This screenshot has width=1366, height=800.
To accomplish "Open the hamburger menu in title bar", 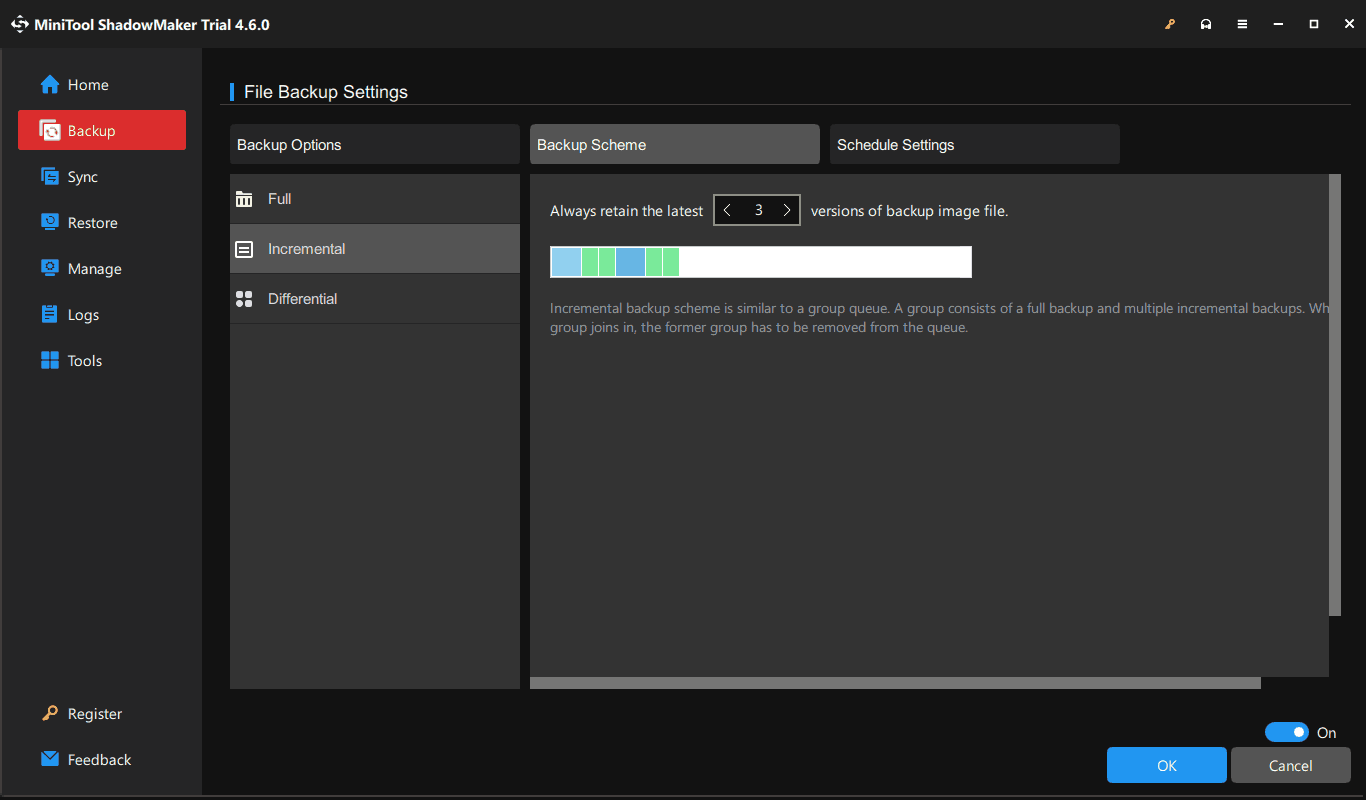I will tap(1242, 23).
